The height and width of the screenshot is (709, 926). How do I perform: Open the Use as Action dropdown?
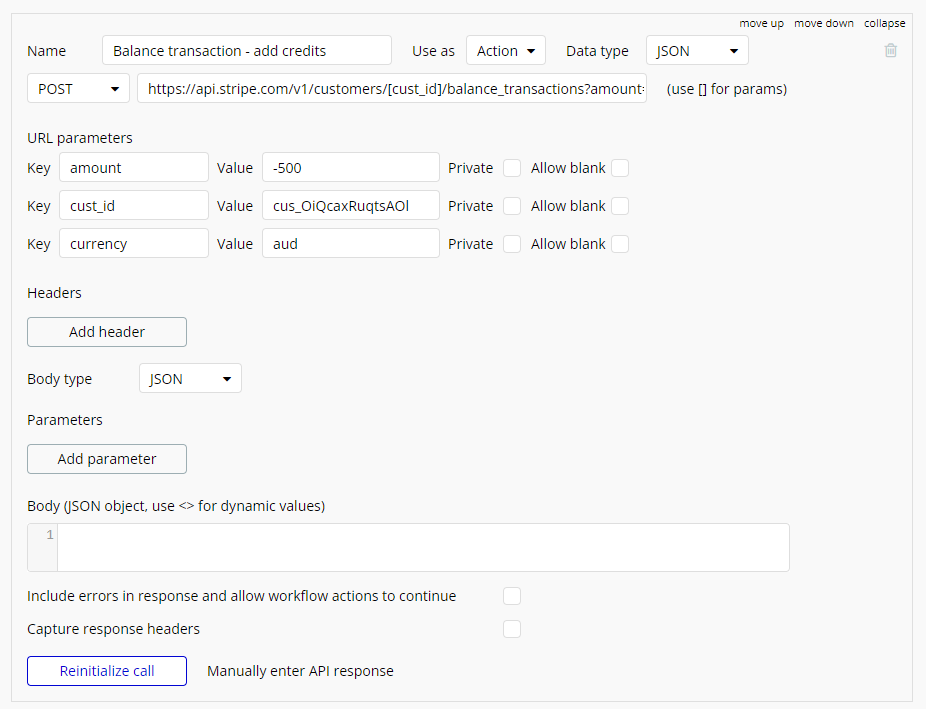(x=505, y=50)
